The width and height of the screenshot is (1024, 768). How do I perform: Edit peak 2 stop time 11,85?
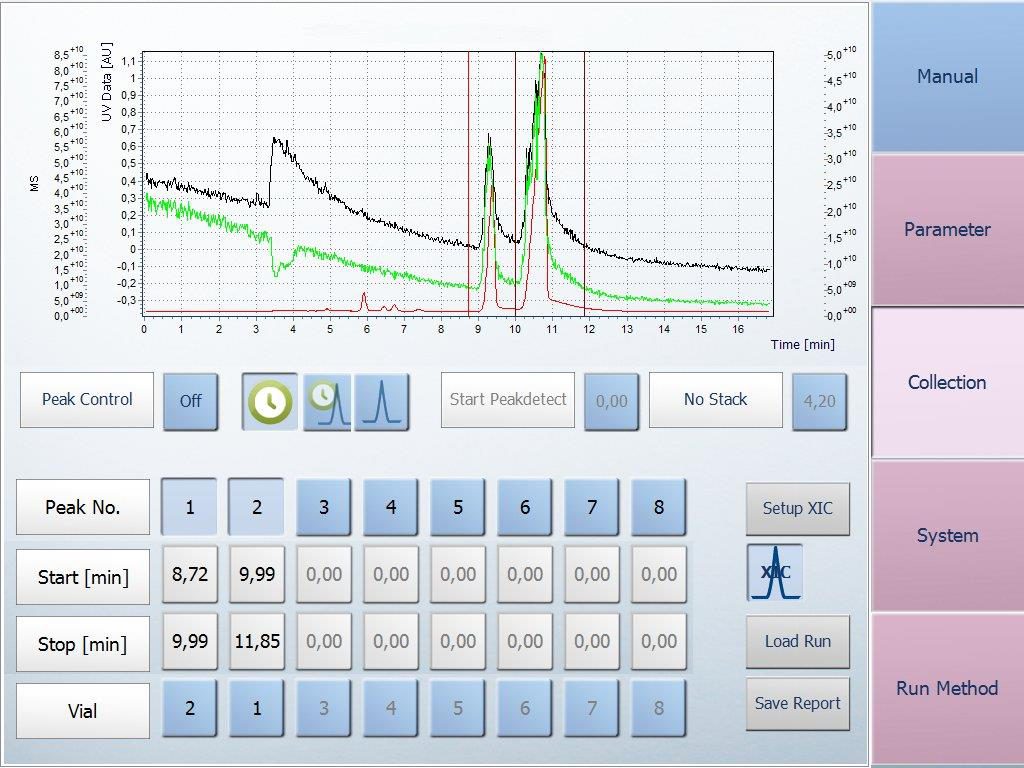tap(256, 642)
